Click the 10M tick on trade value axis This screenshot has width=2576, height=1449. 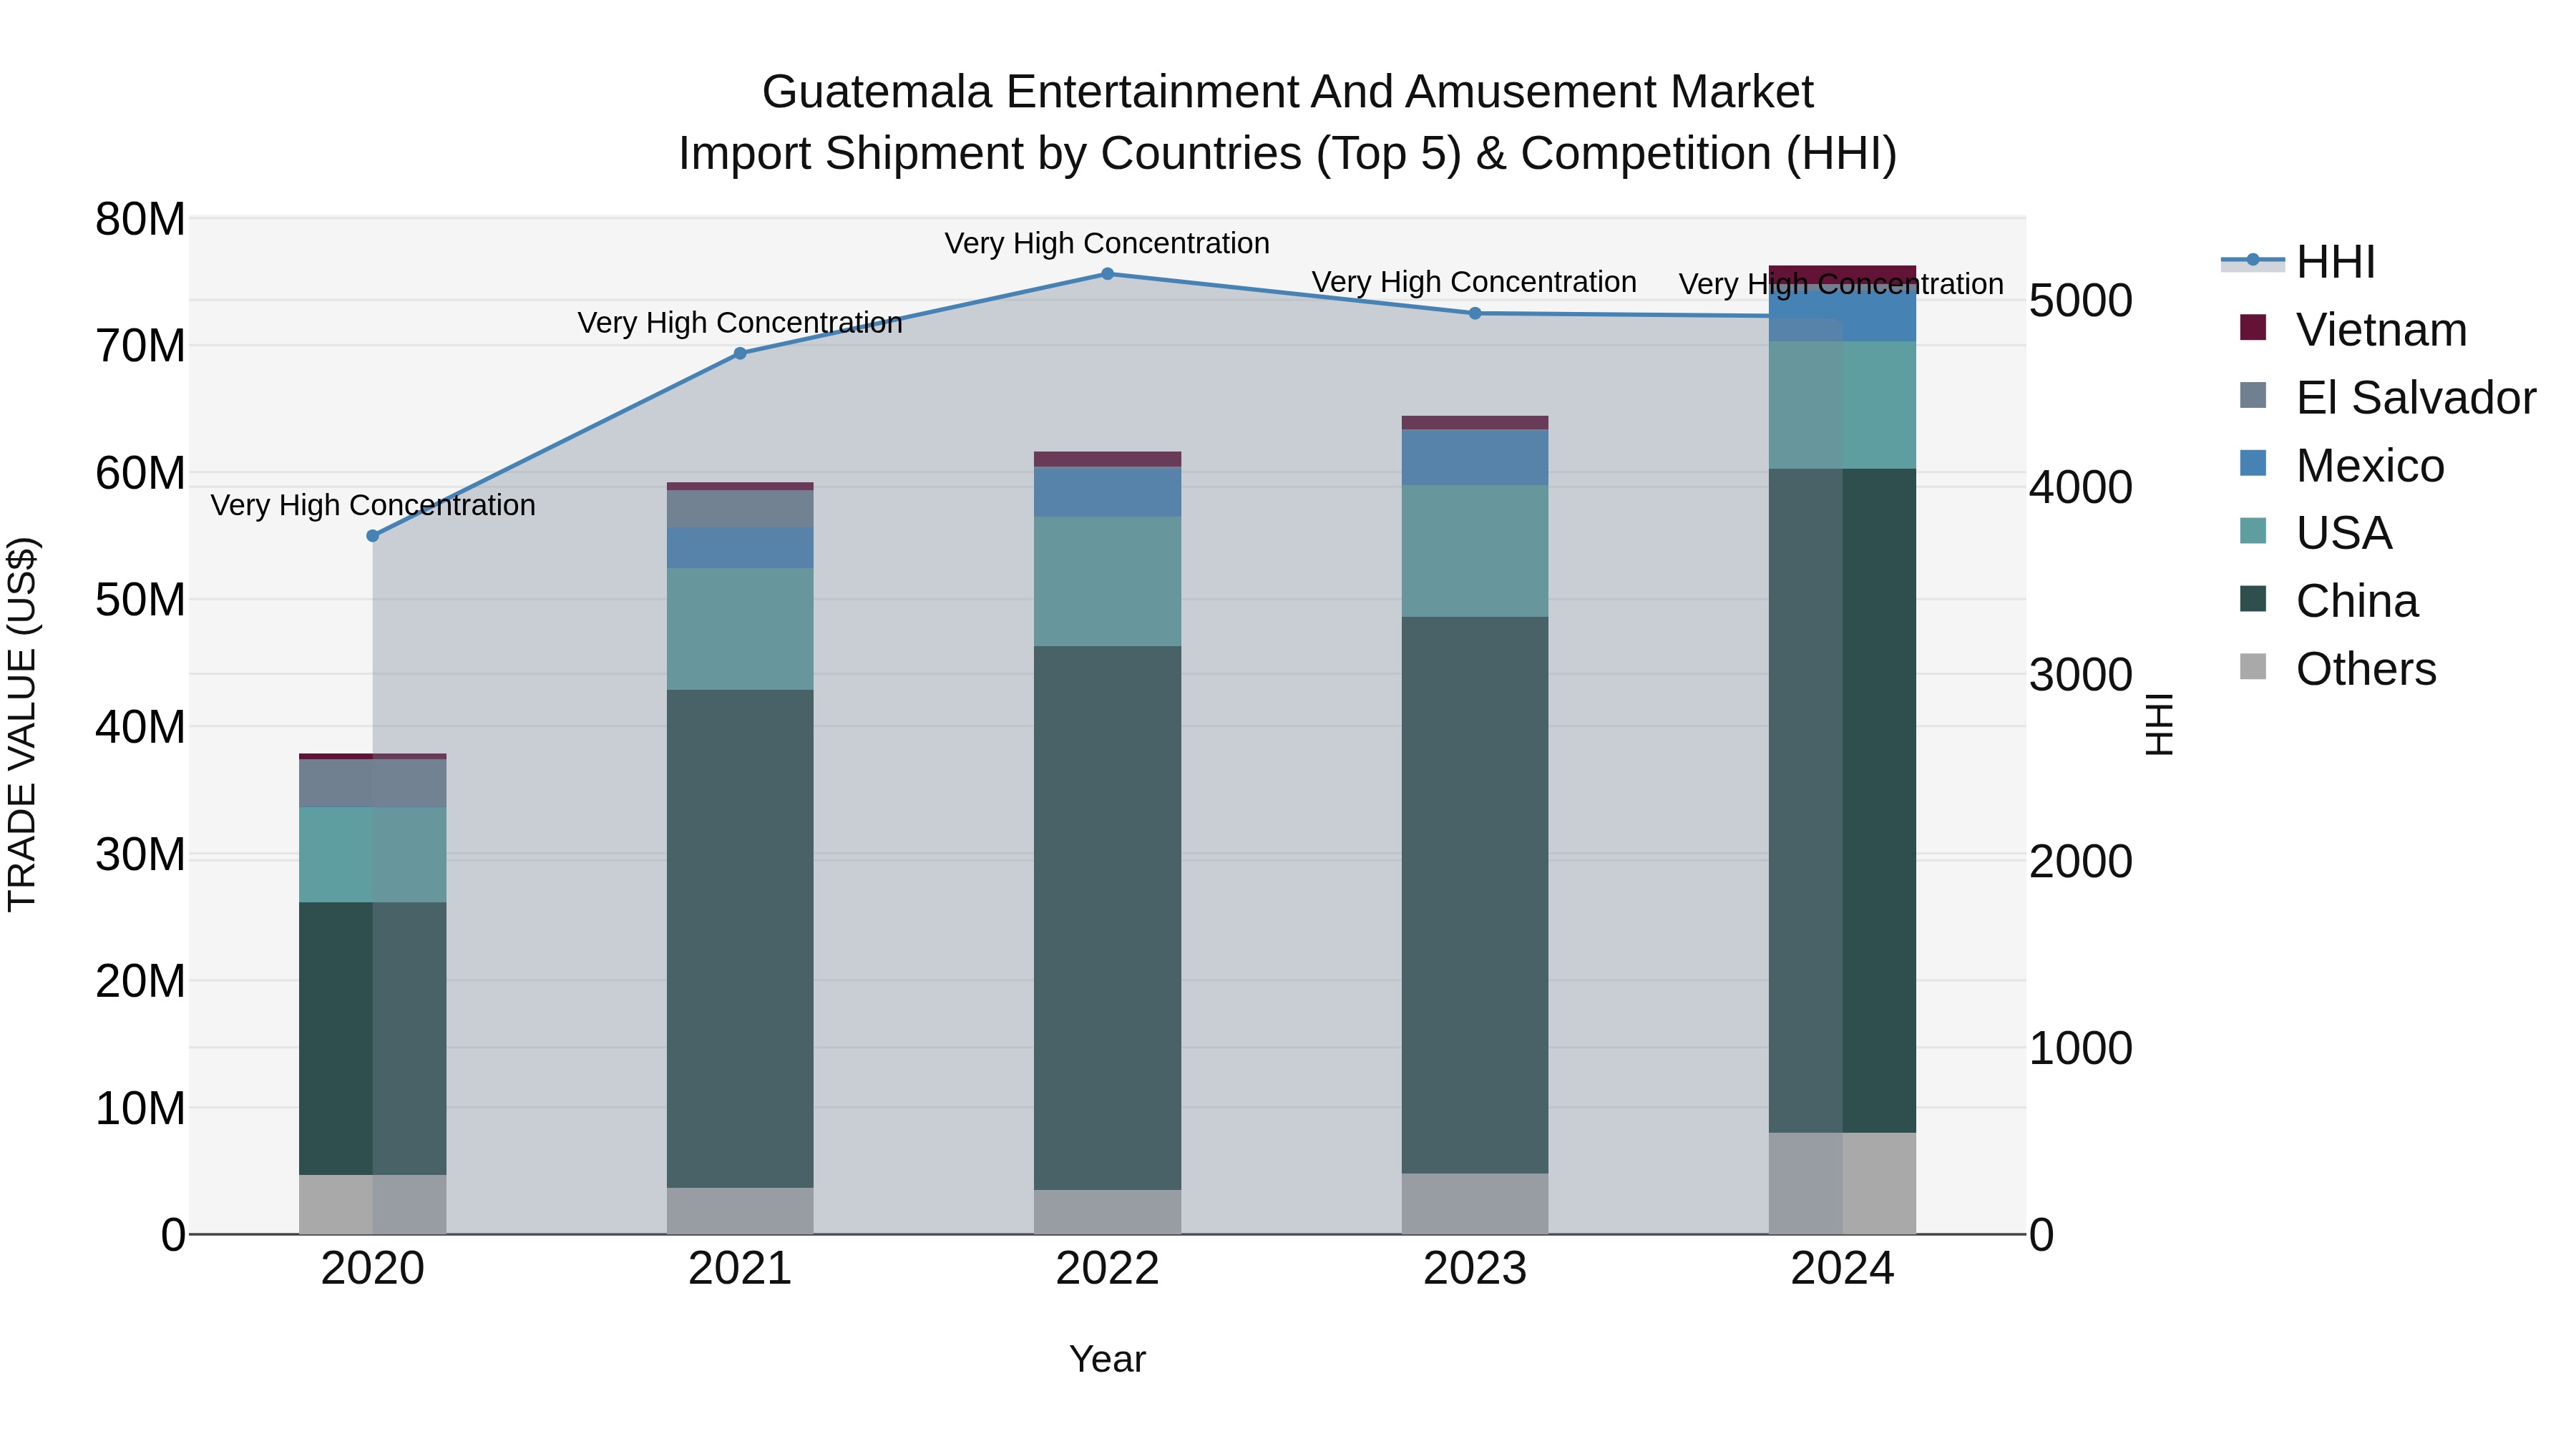(x=140, y=1108)
